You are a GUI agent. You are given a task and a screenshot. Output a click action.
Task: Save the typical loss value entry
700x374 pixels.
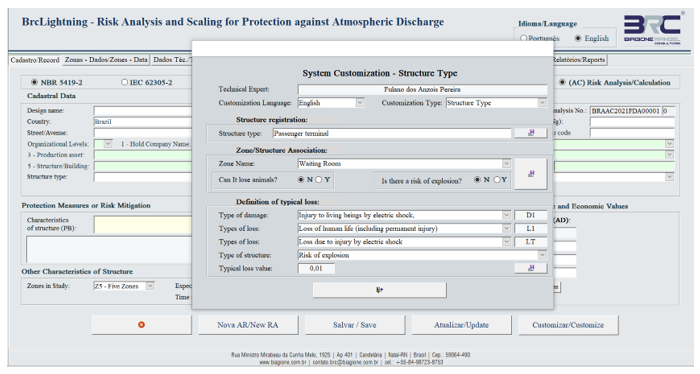[x=530, y=268]
